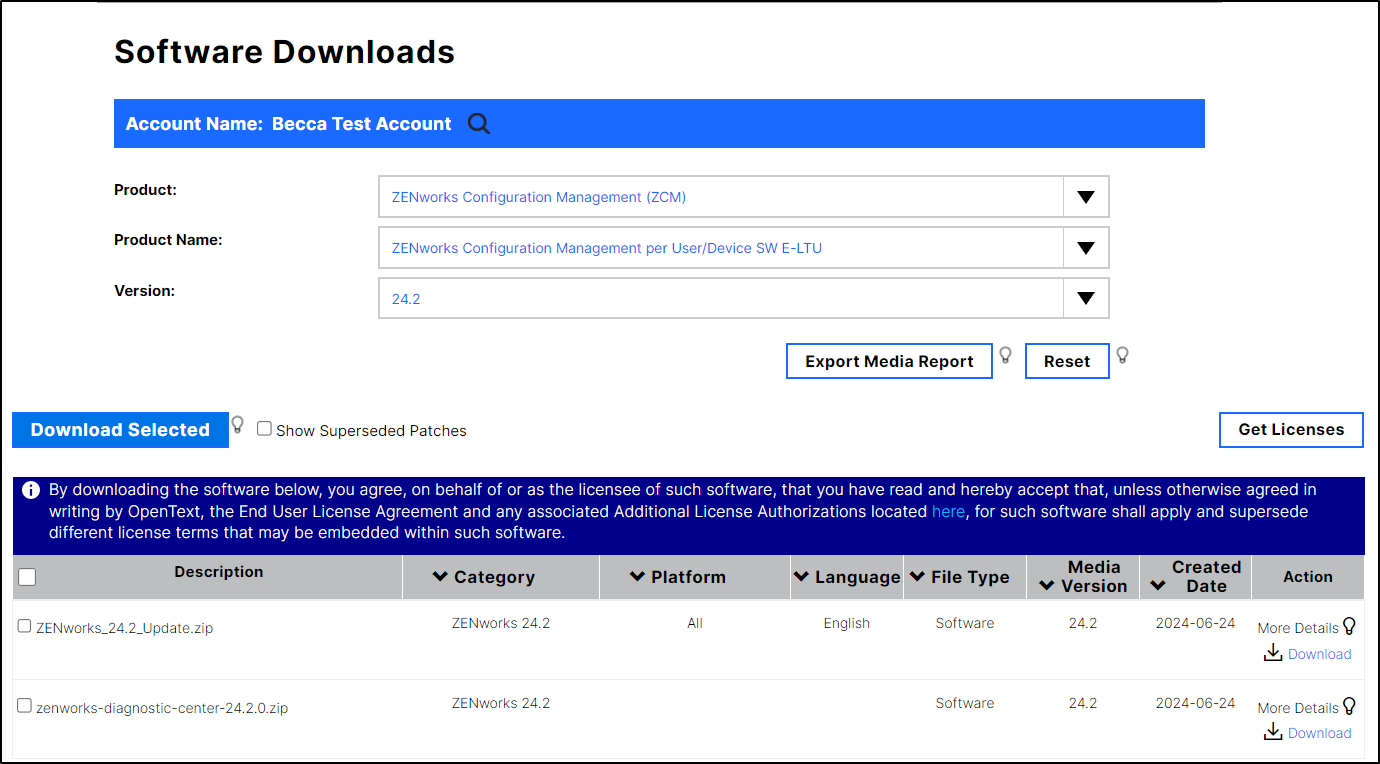
Task: Tick the select-all checkbox in table header
Action: 27,577
